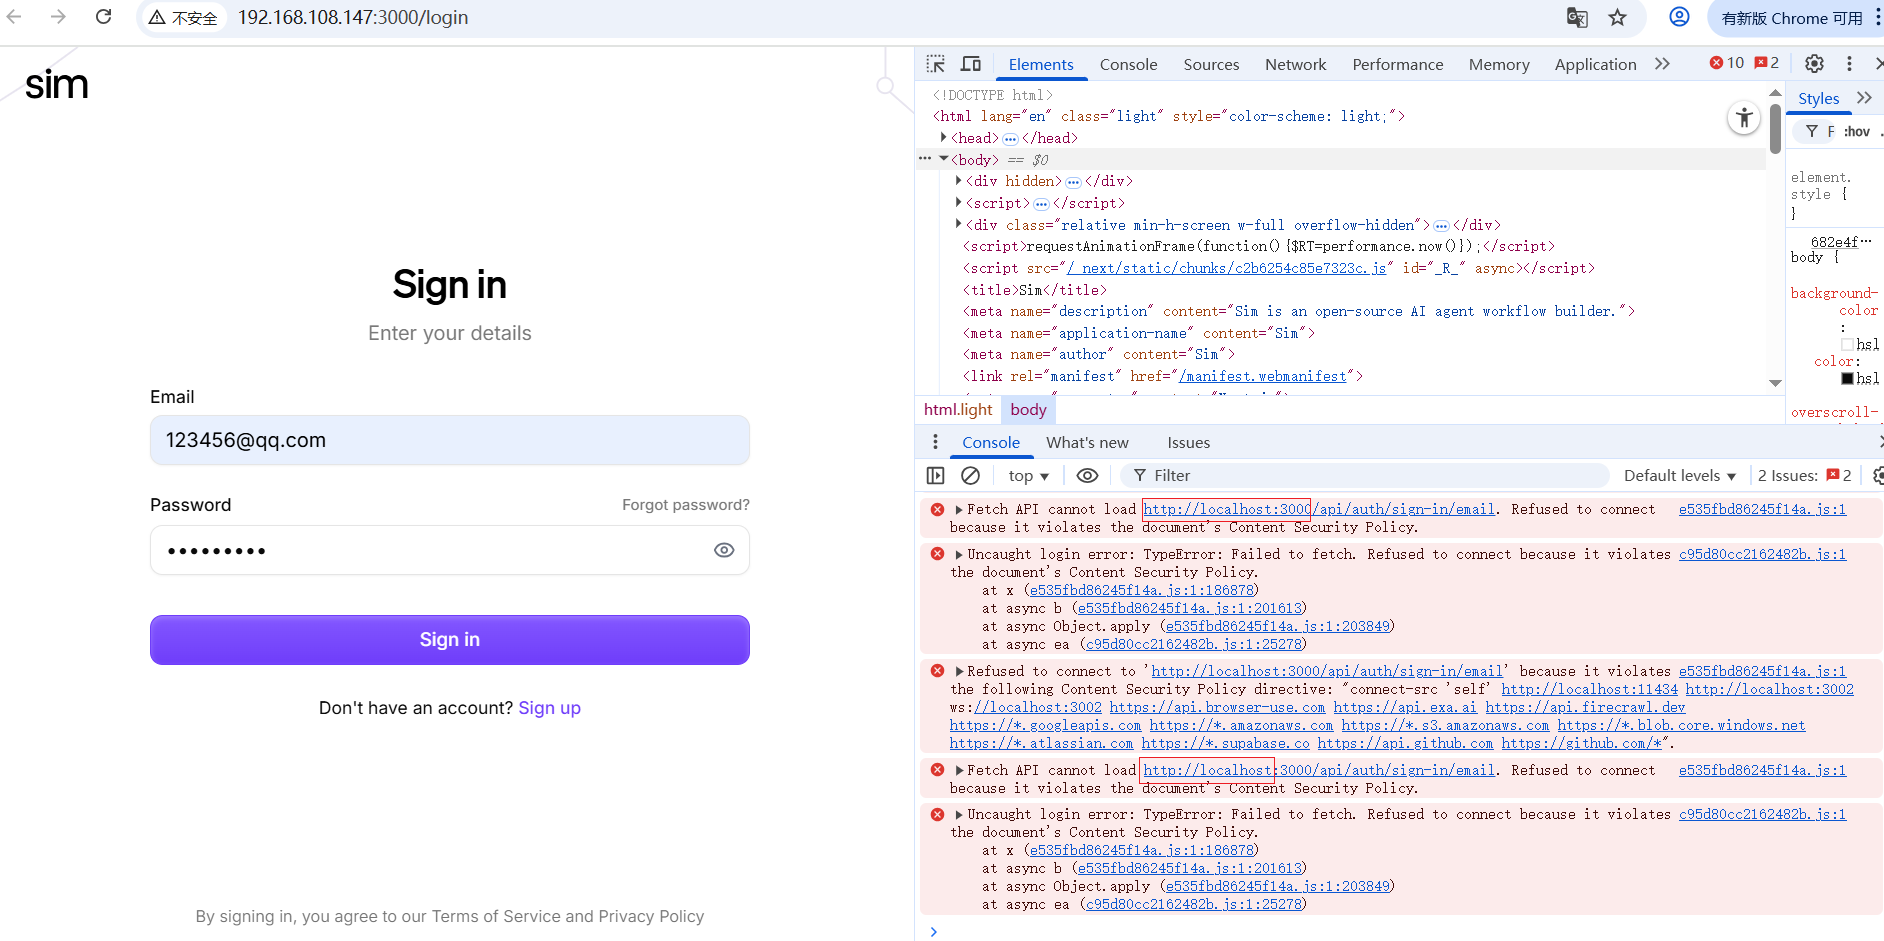The height and width of the screenshot is (941, 1884).
Task: Expand ellipsis of the head element
Action: [x=1010, y=139]
